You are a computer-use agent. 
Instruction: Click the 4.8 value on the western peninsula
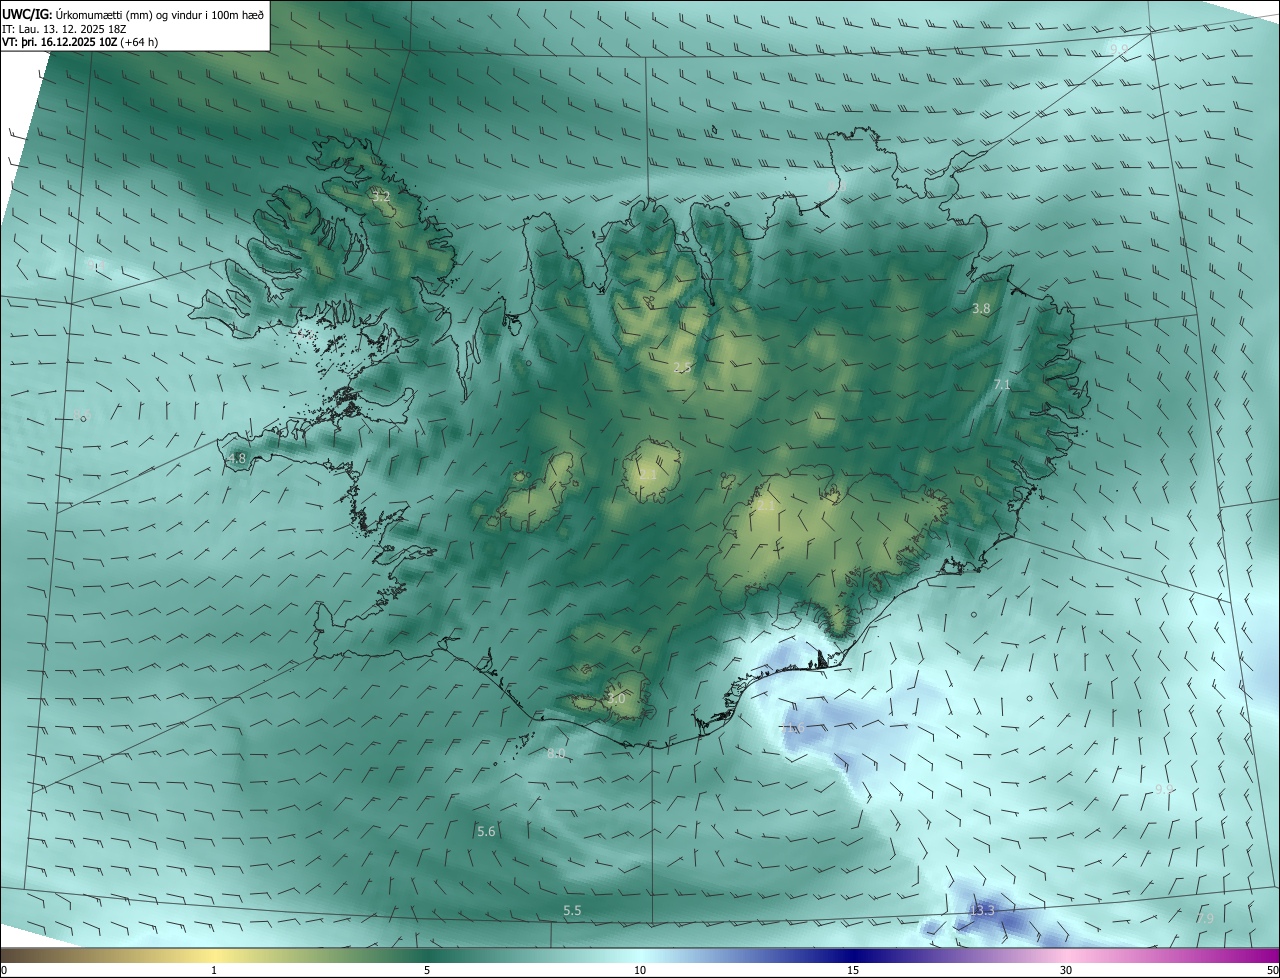236,459
